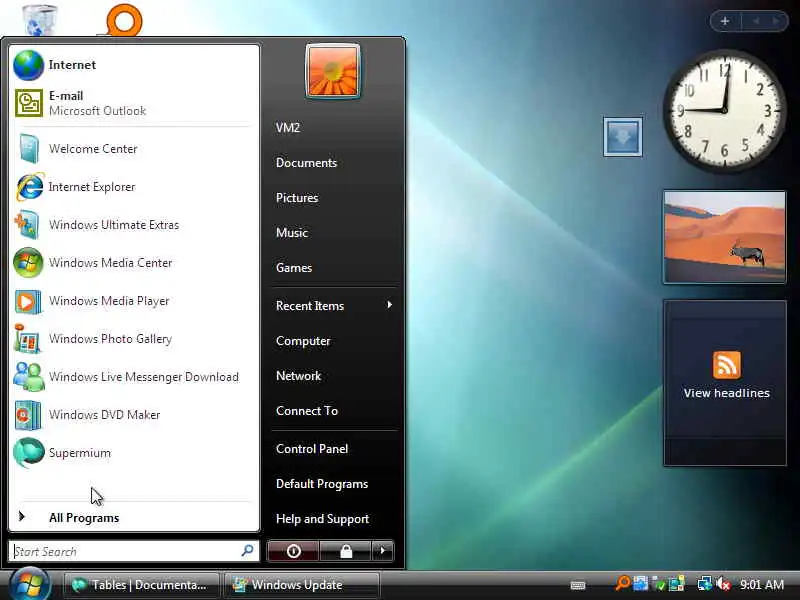Open Windows Photo Gallery
800x600 pixels.
(134, 339)
